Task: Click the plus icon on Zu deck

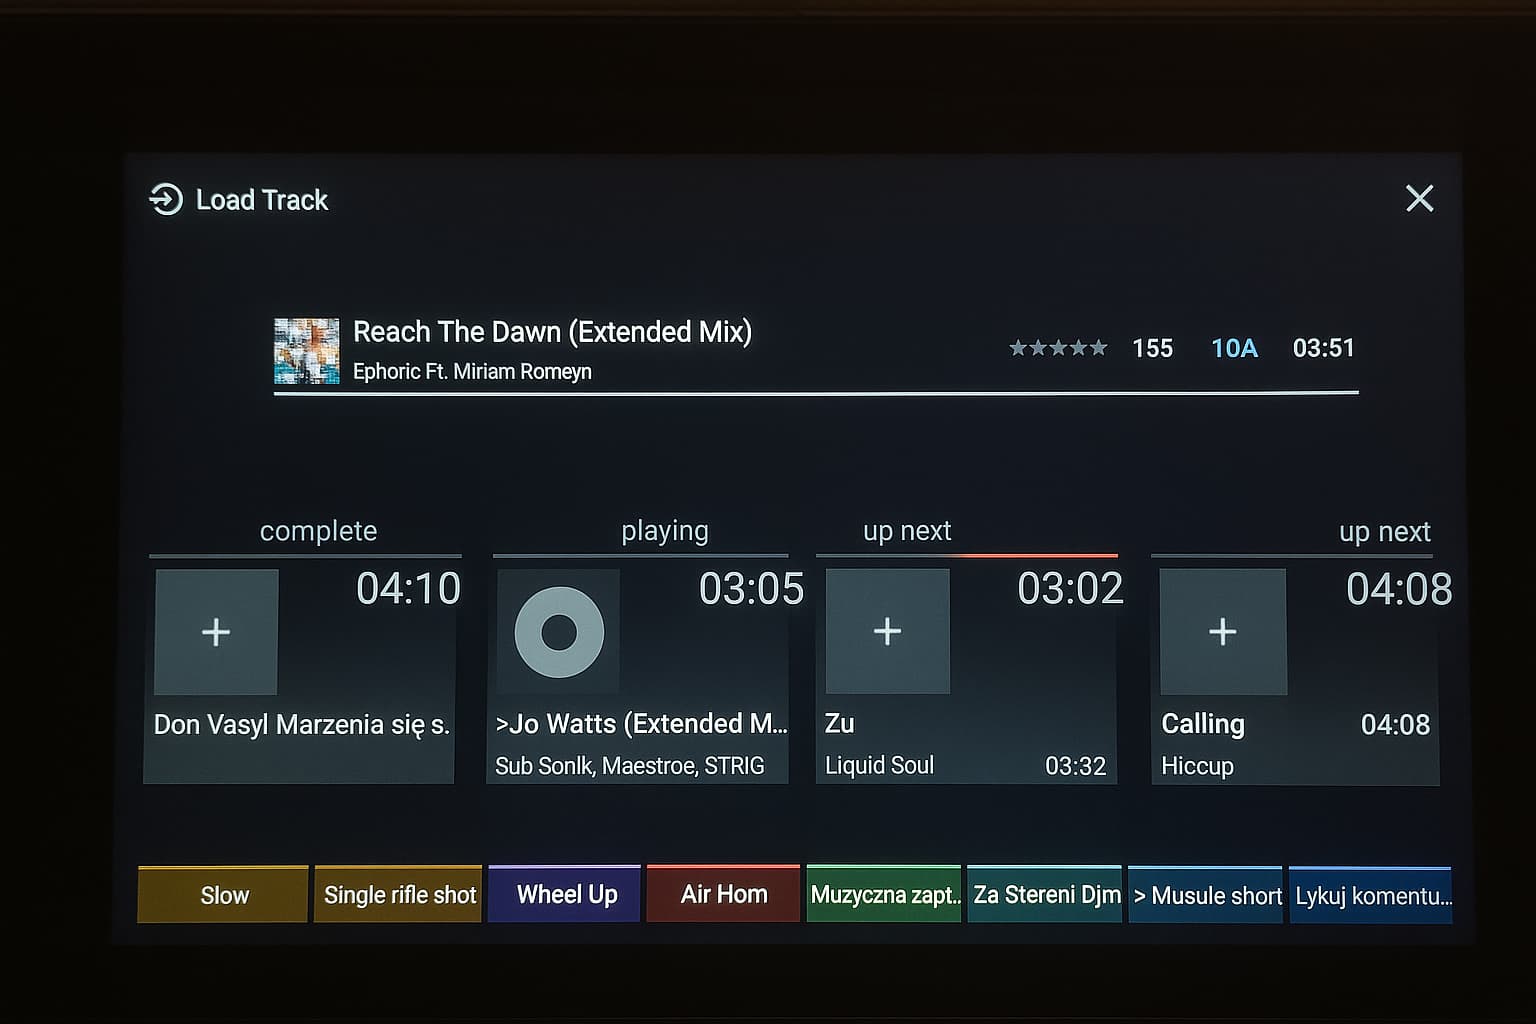Action: coord(887,631)
